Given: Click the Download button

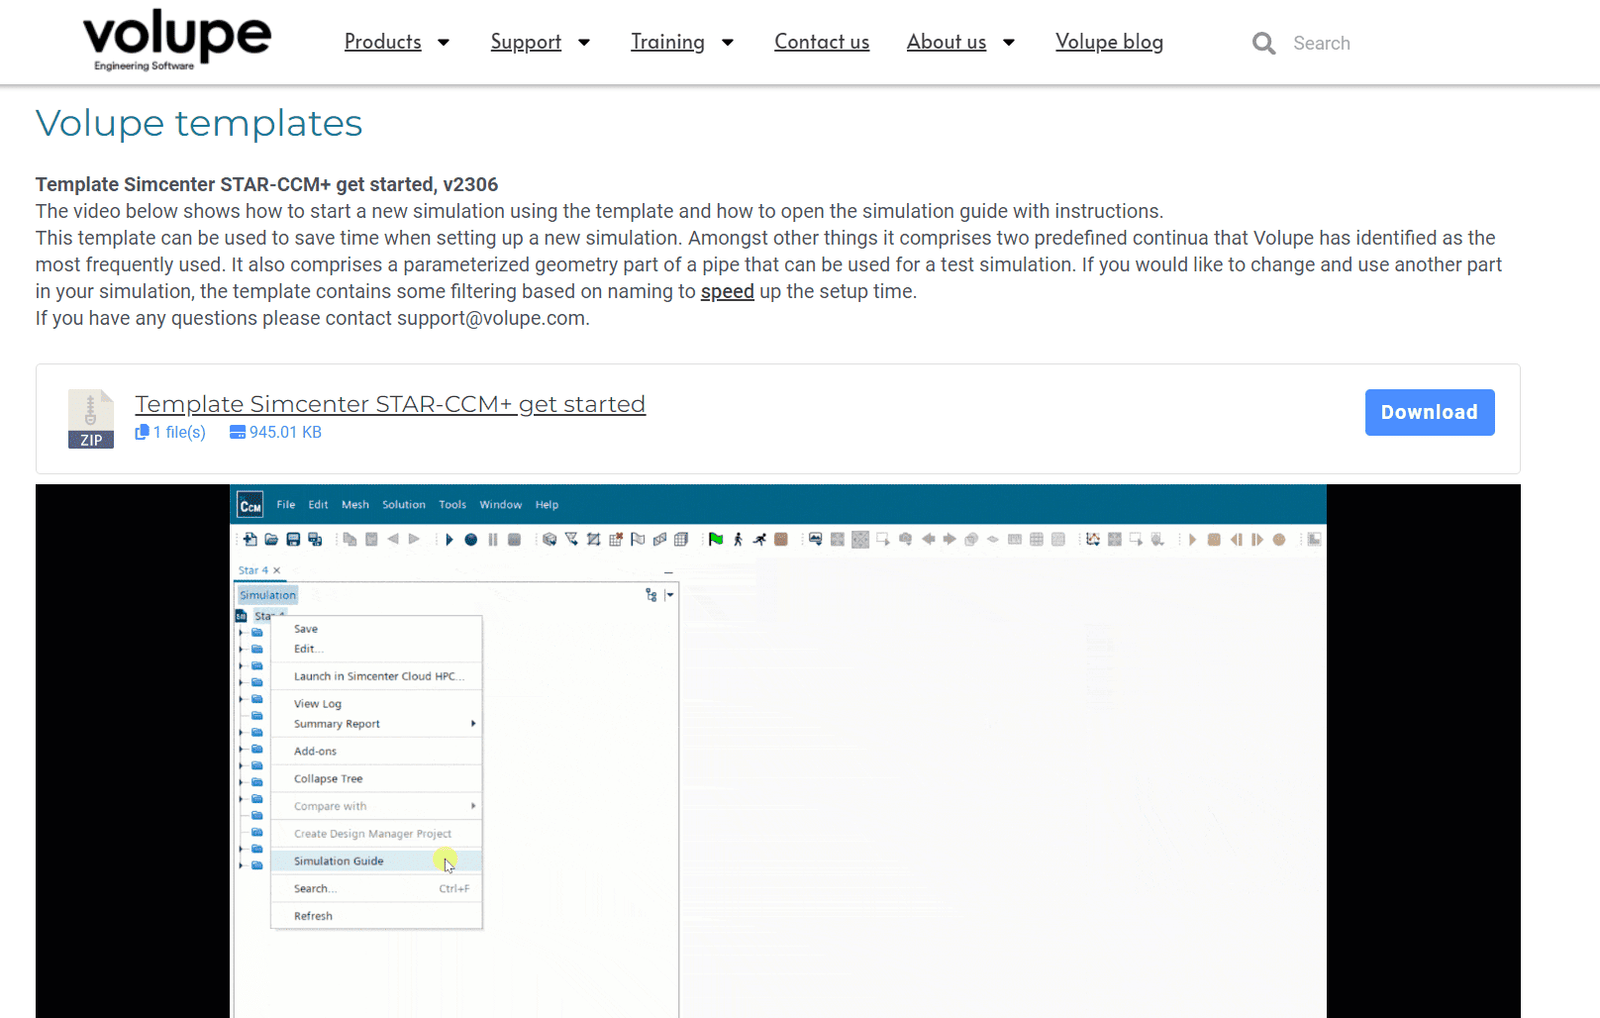Looking at the screenshot, I should tap(1429, 412).
